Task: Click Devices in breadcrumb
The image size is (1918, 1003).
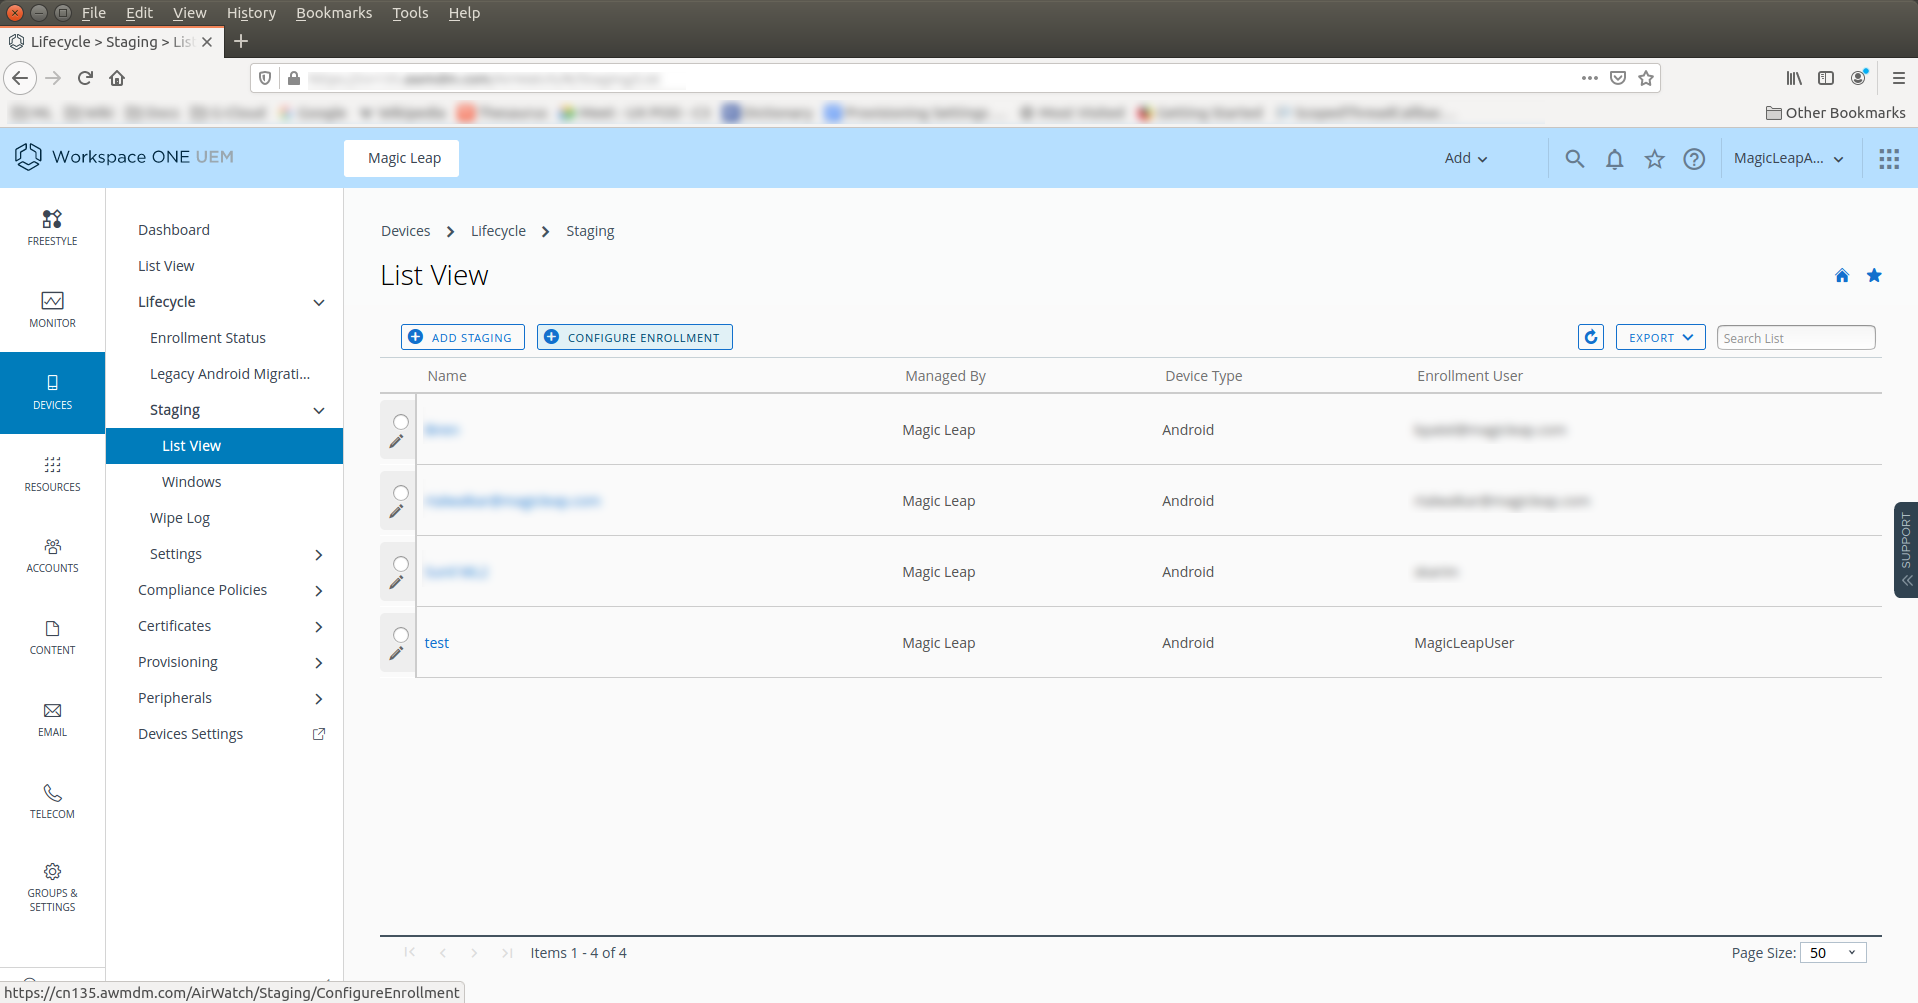Action: point(405,231)
